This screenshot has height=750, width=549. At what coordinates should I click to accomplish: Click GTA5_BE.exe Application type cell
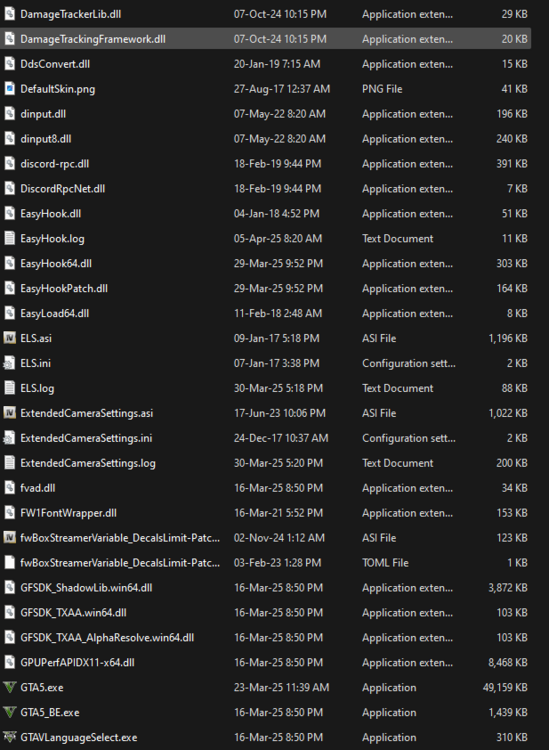389,712
